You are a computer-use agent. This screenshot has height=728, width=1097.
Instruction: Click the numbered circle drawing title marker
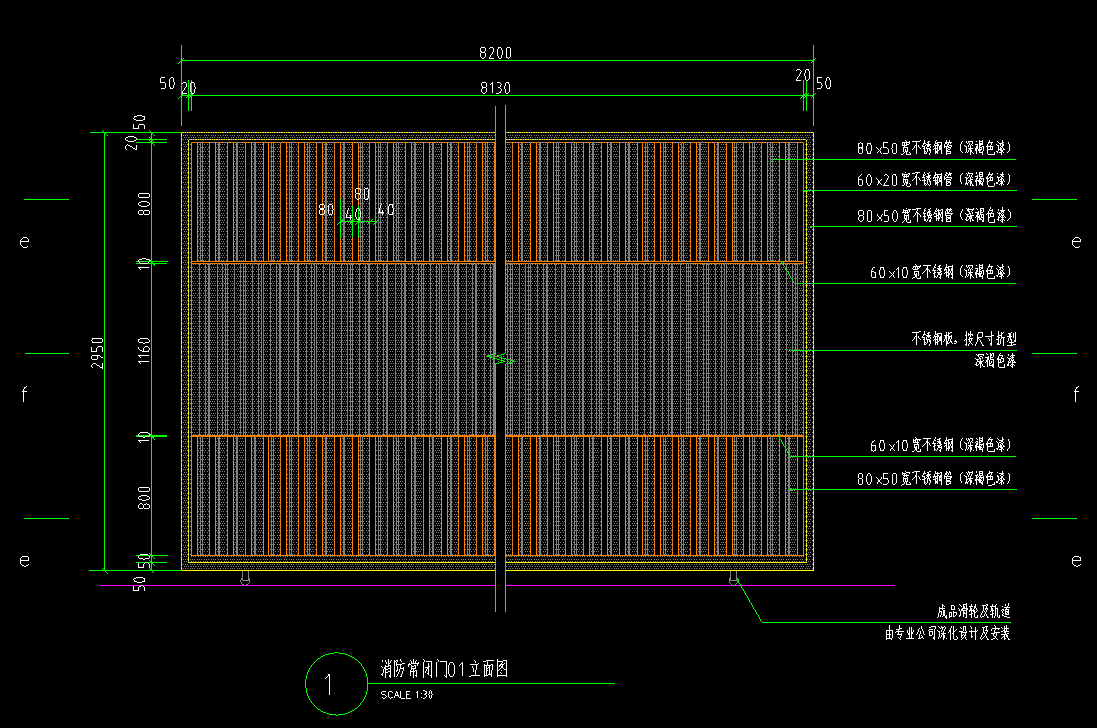coord(332,684)
